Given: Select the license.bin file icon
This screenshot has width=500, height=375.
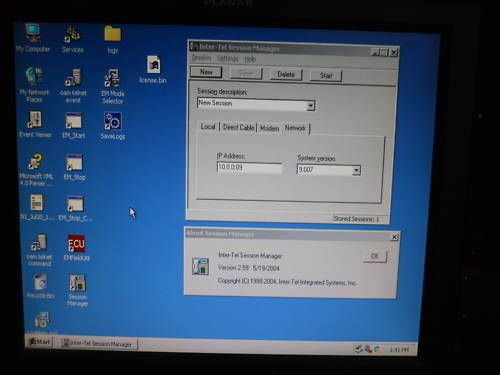Looking at the screenshot, I should [x=153, y=69].
